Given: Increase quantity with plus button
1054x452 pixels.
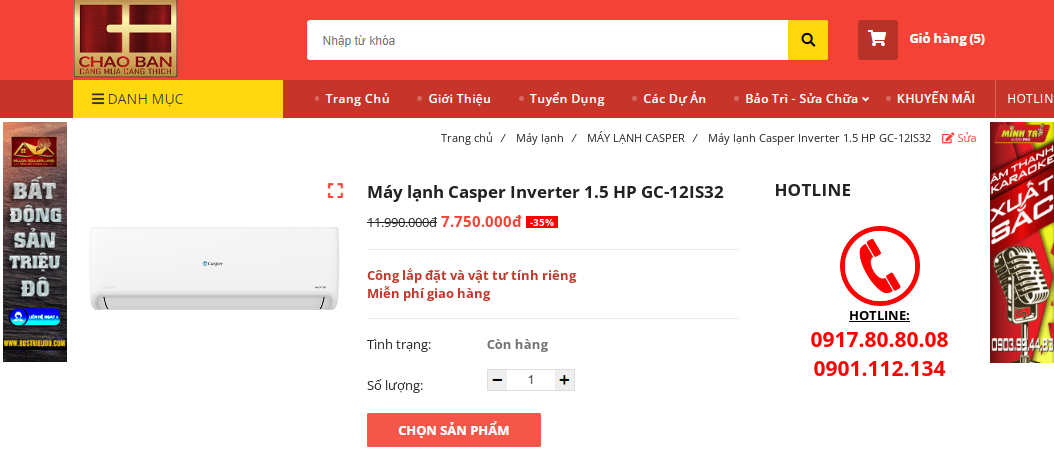Looking at the screenshot, I should pyautogui.click(x=565, y=380).
